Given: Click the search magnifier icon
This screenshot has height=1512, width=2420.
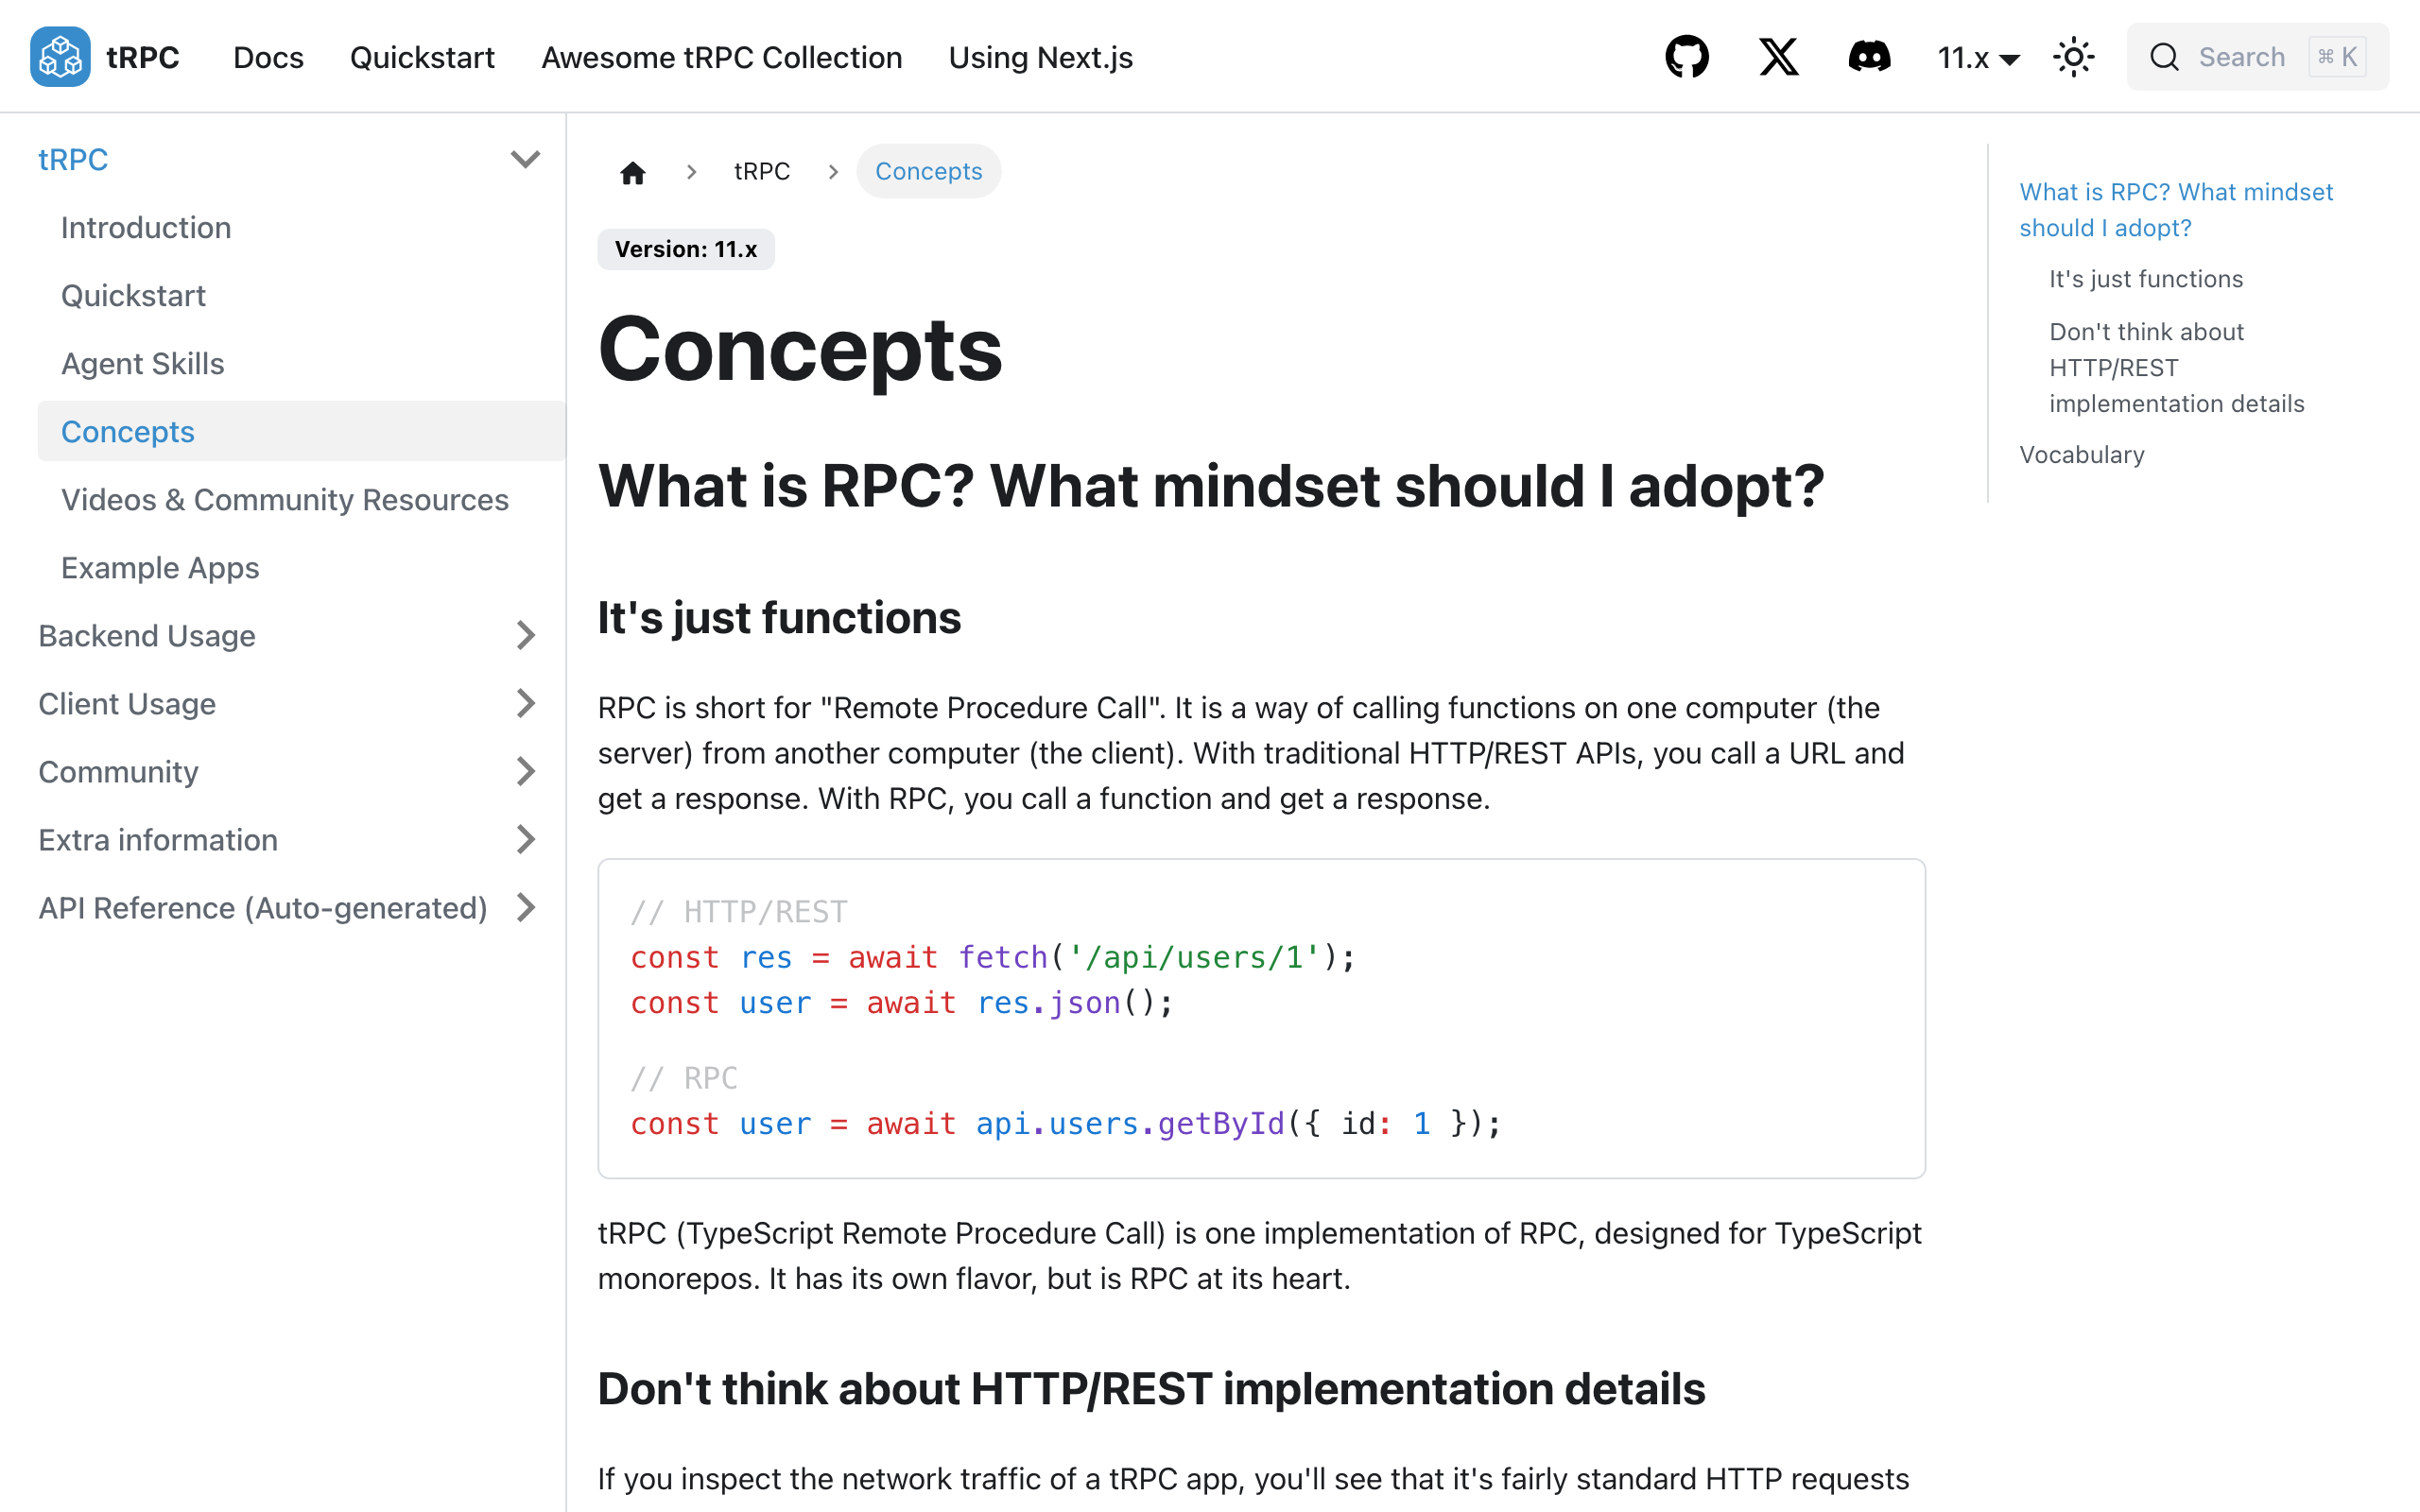Looking at the screenshot, I should pyautogui.click(x=2164, y=57).
